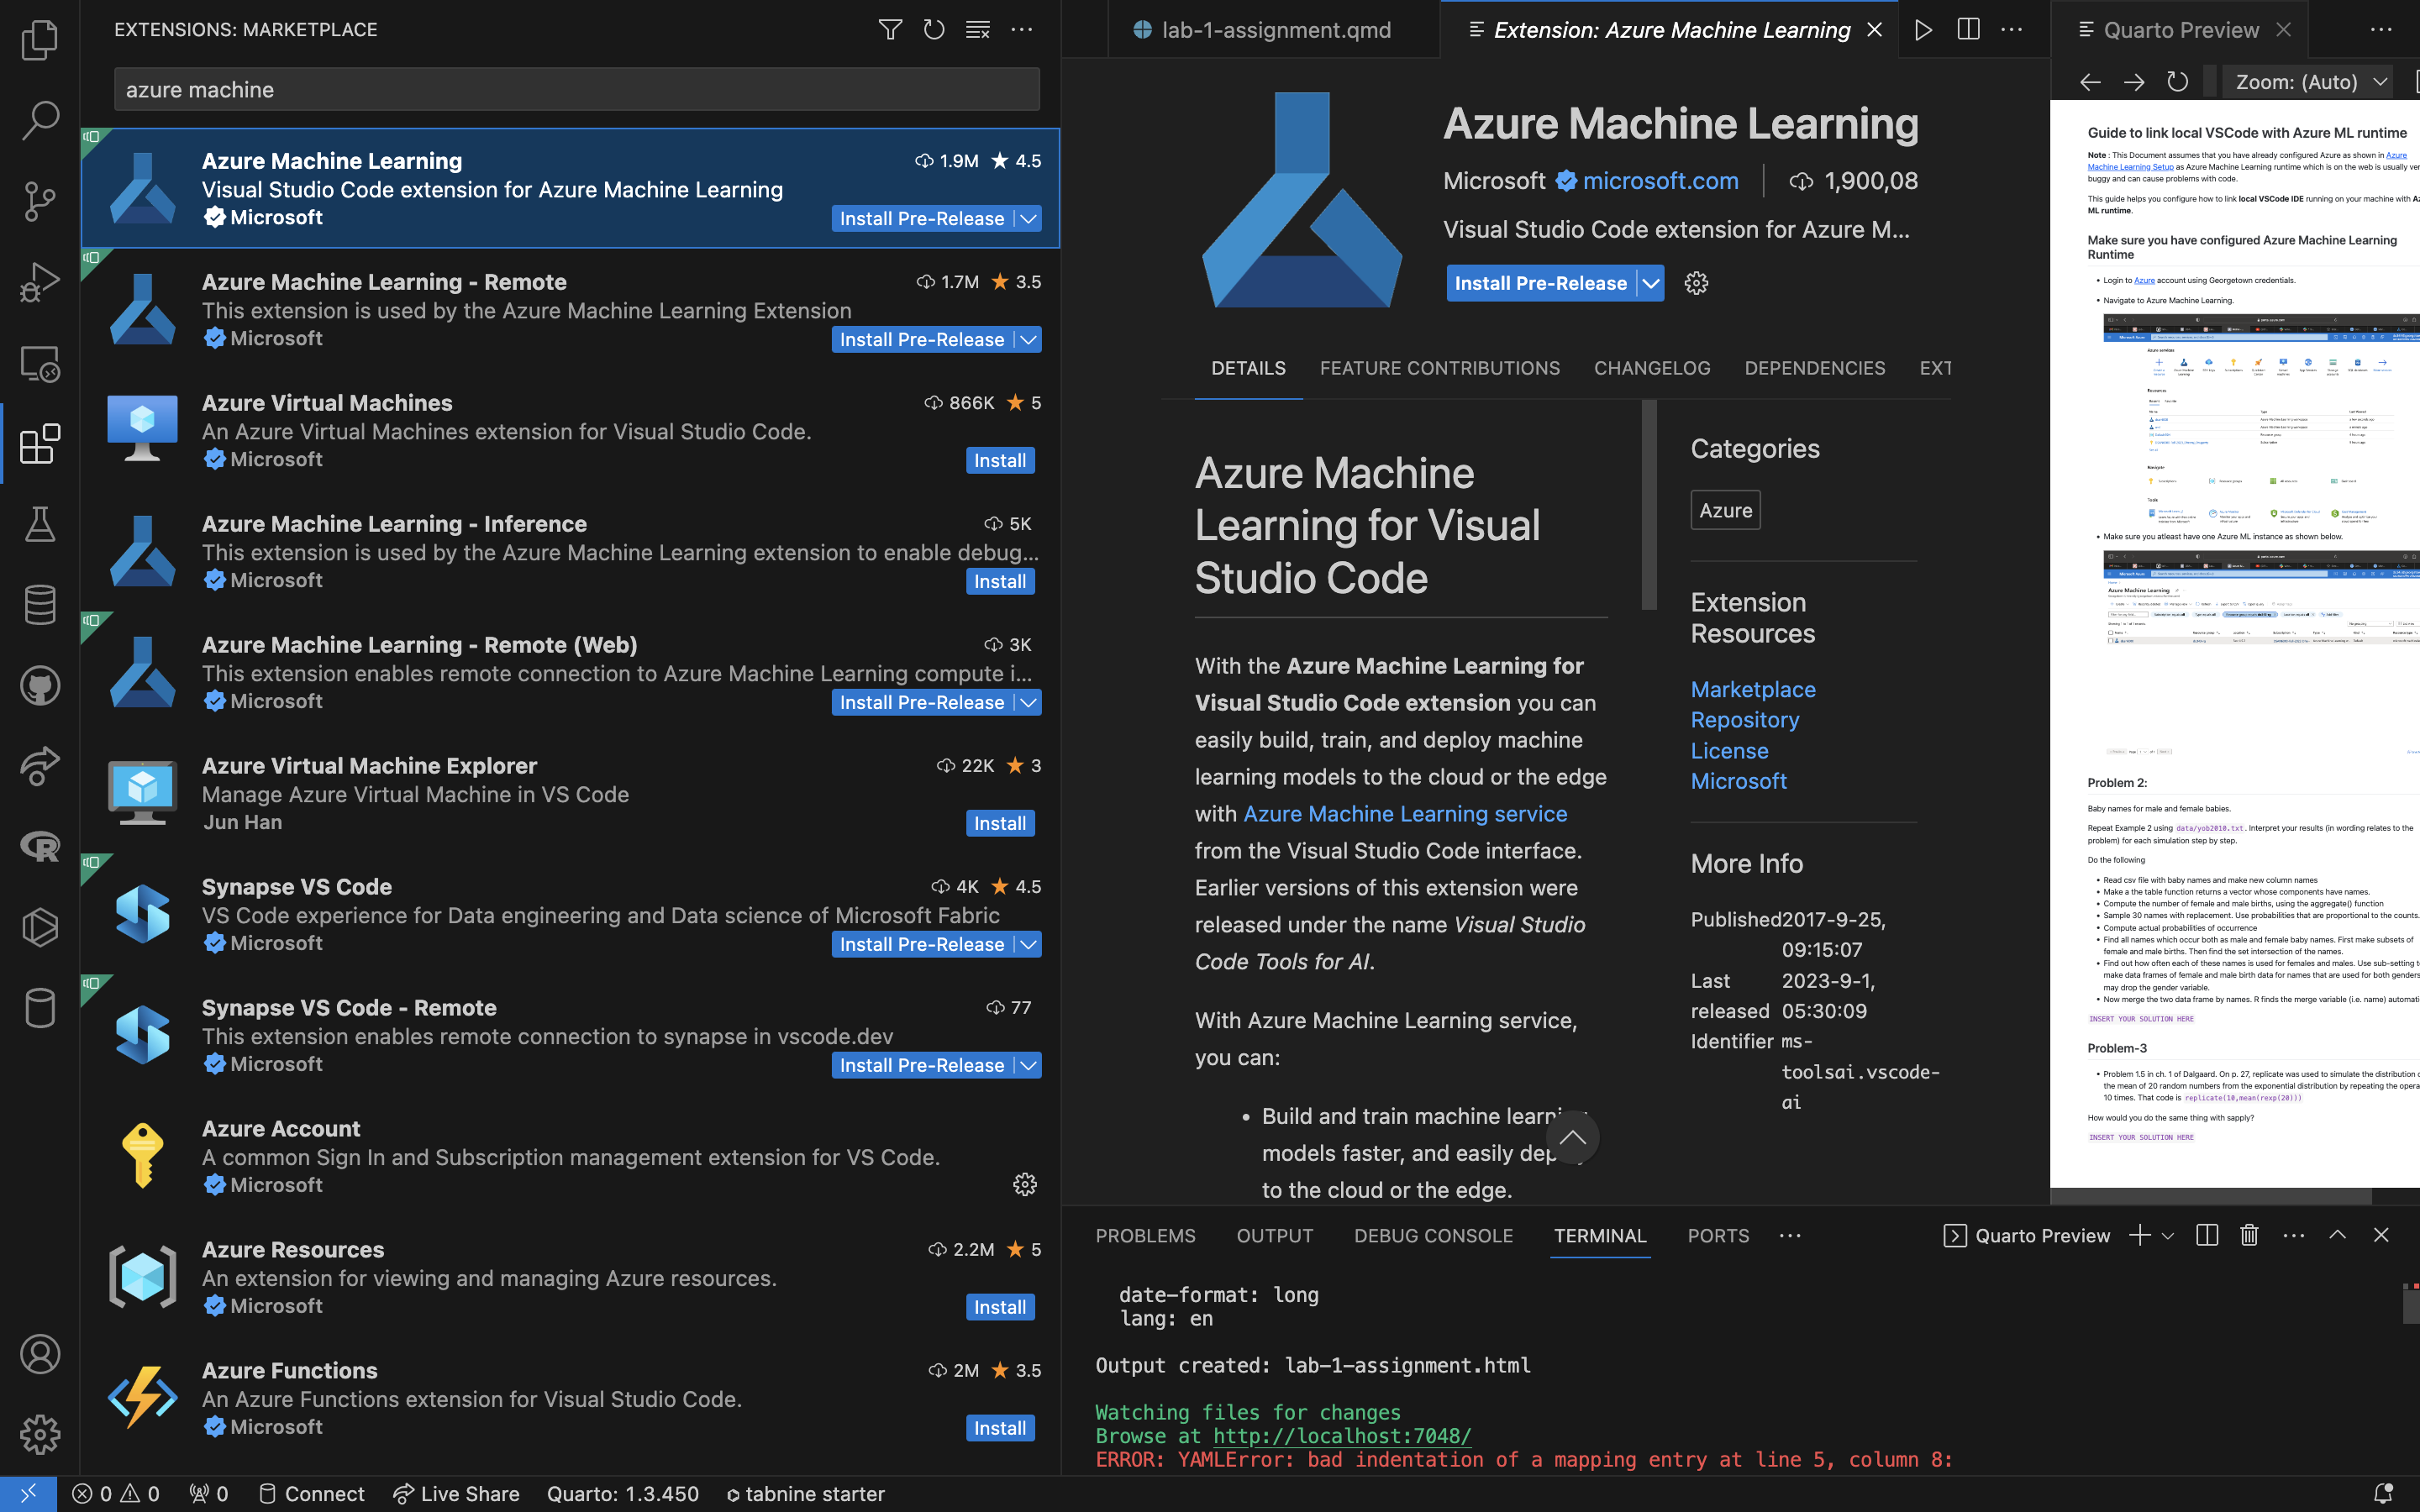
Task: Click the scroll-to-top arrow button
Action: tap(1572, 1138)
